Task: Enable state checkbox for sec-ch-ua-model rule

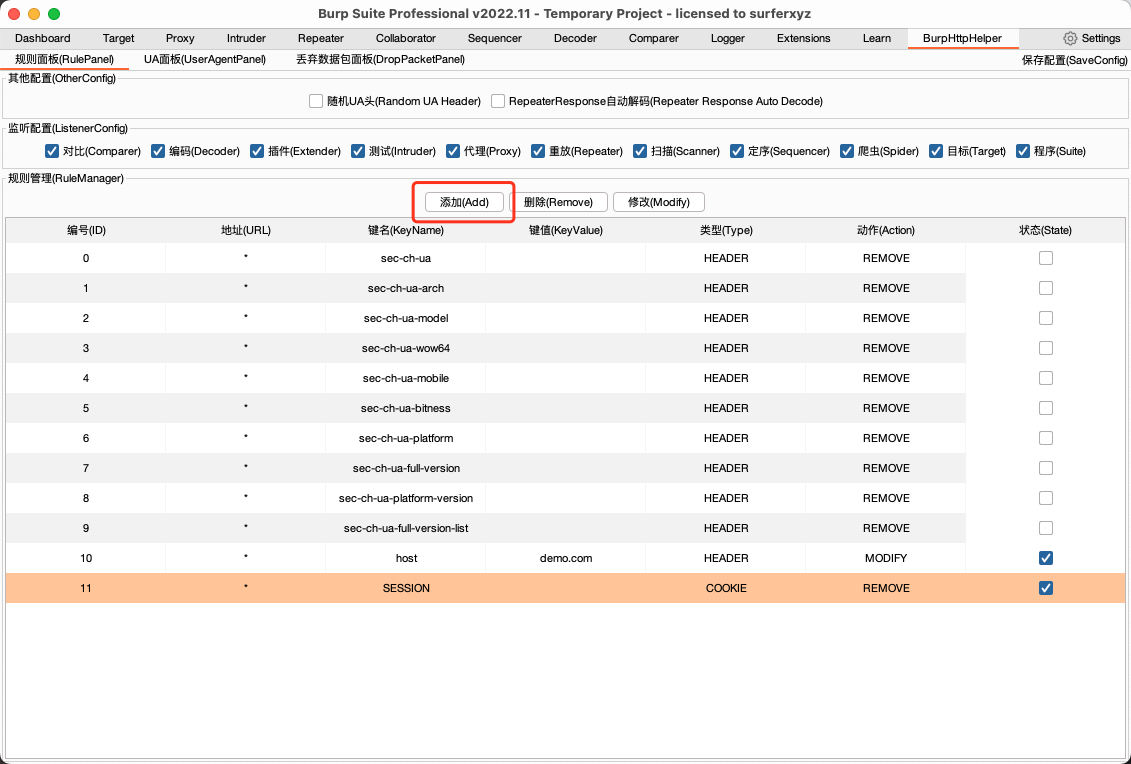Action: pyautogui.click(x=1046, y=318)
